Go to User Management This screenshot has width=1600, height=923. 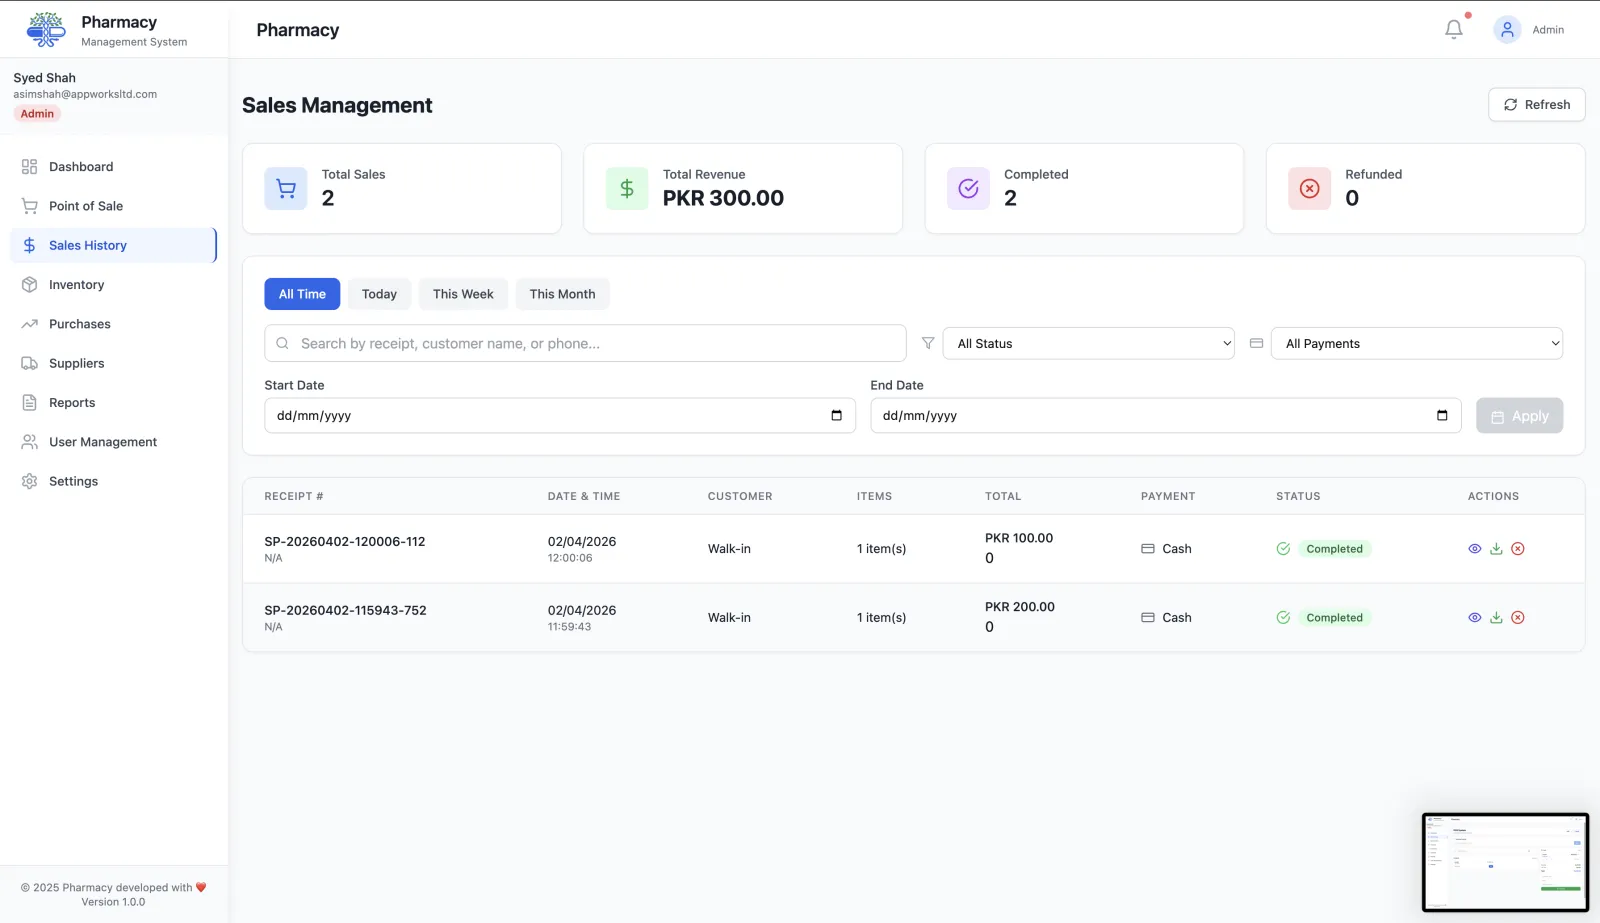(x=113, y=442)
